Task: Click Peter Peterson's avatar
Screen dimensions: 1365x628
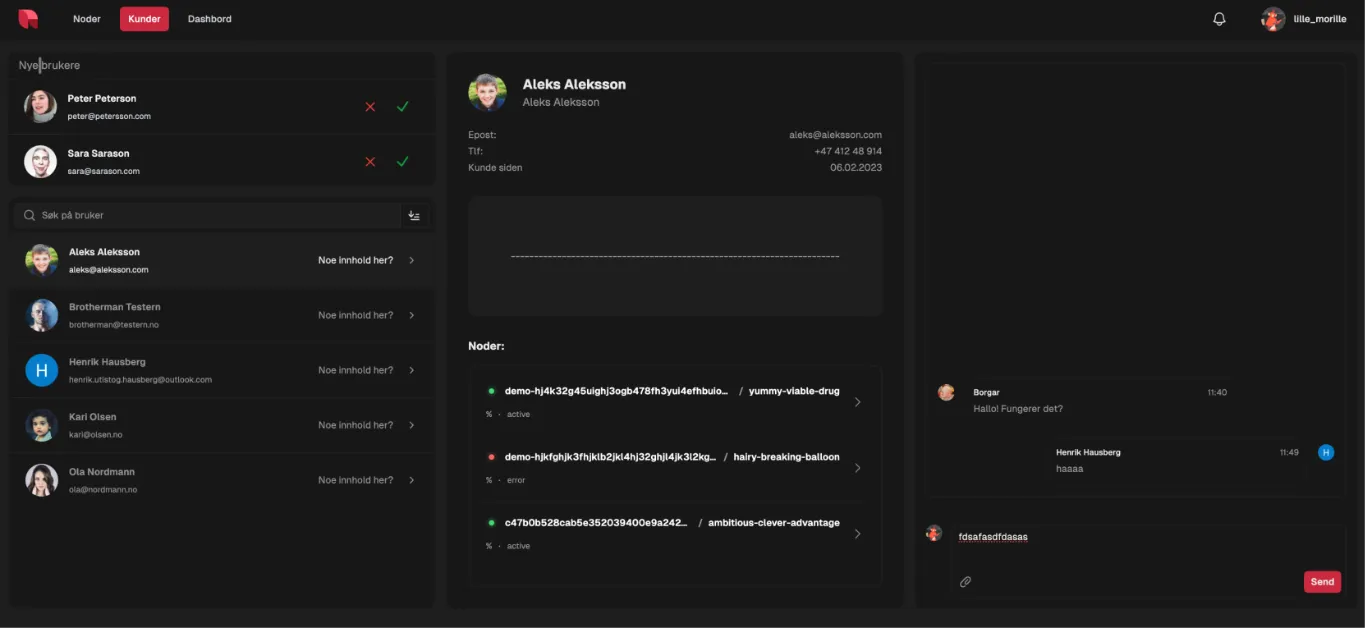Action: (x=41, y=106)
